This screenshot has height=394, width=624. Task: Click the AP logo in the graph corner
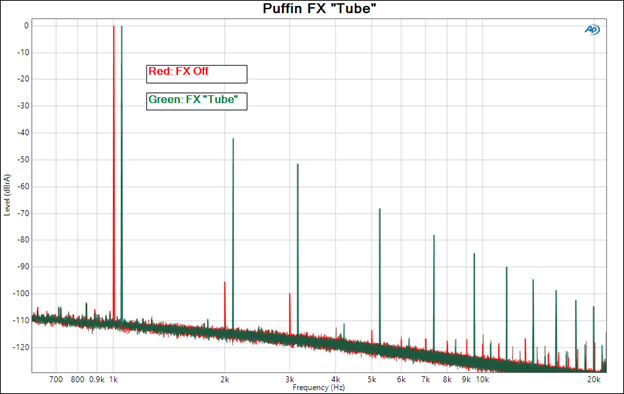click(592, 29)
